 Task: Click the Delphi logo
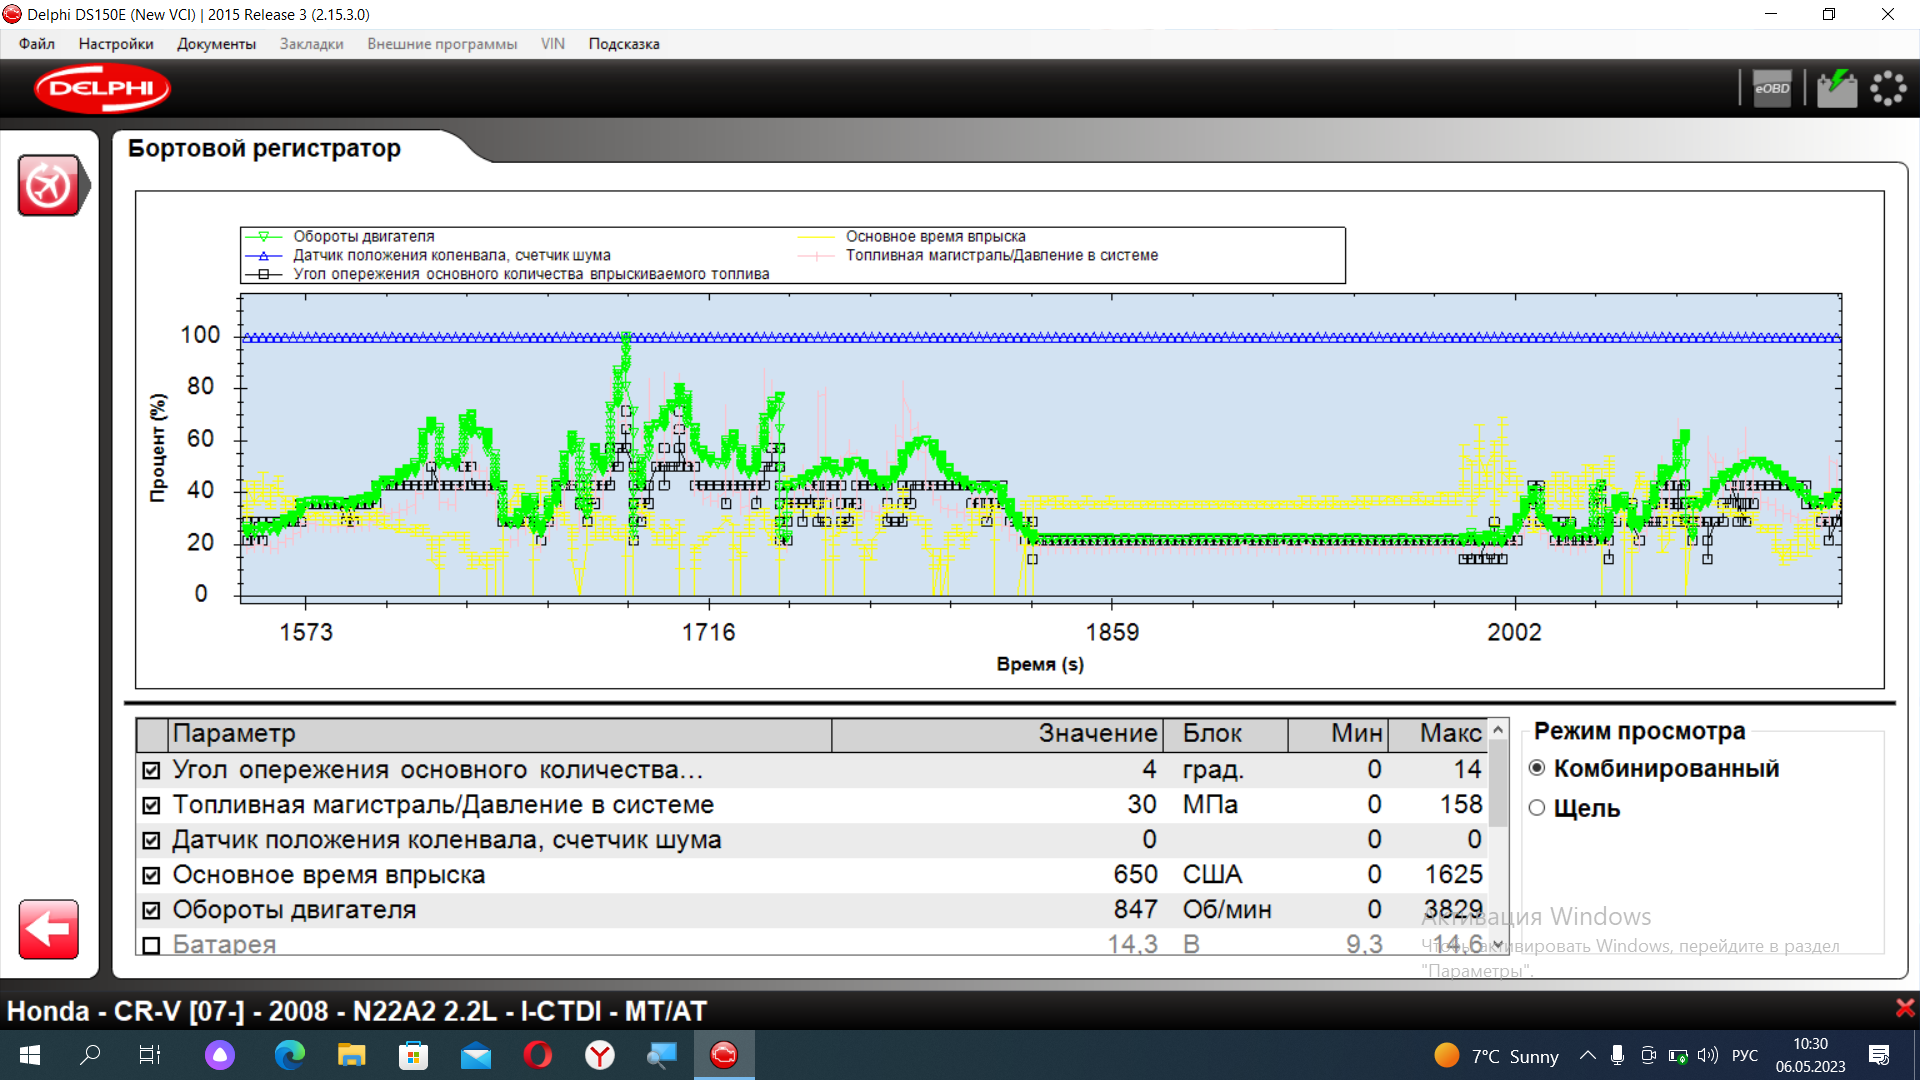(102, 89)
